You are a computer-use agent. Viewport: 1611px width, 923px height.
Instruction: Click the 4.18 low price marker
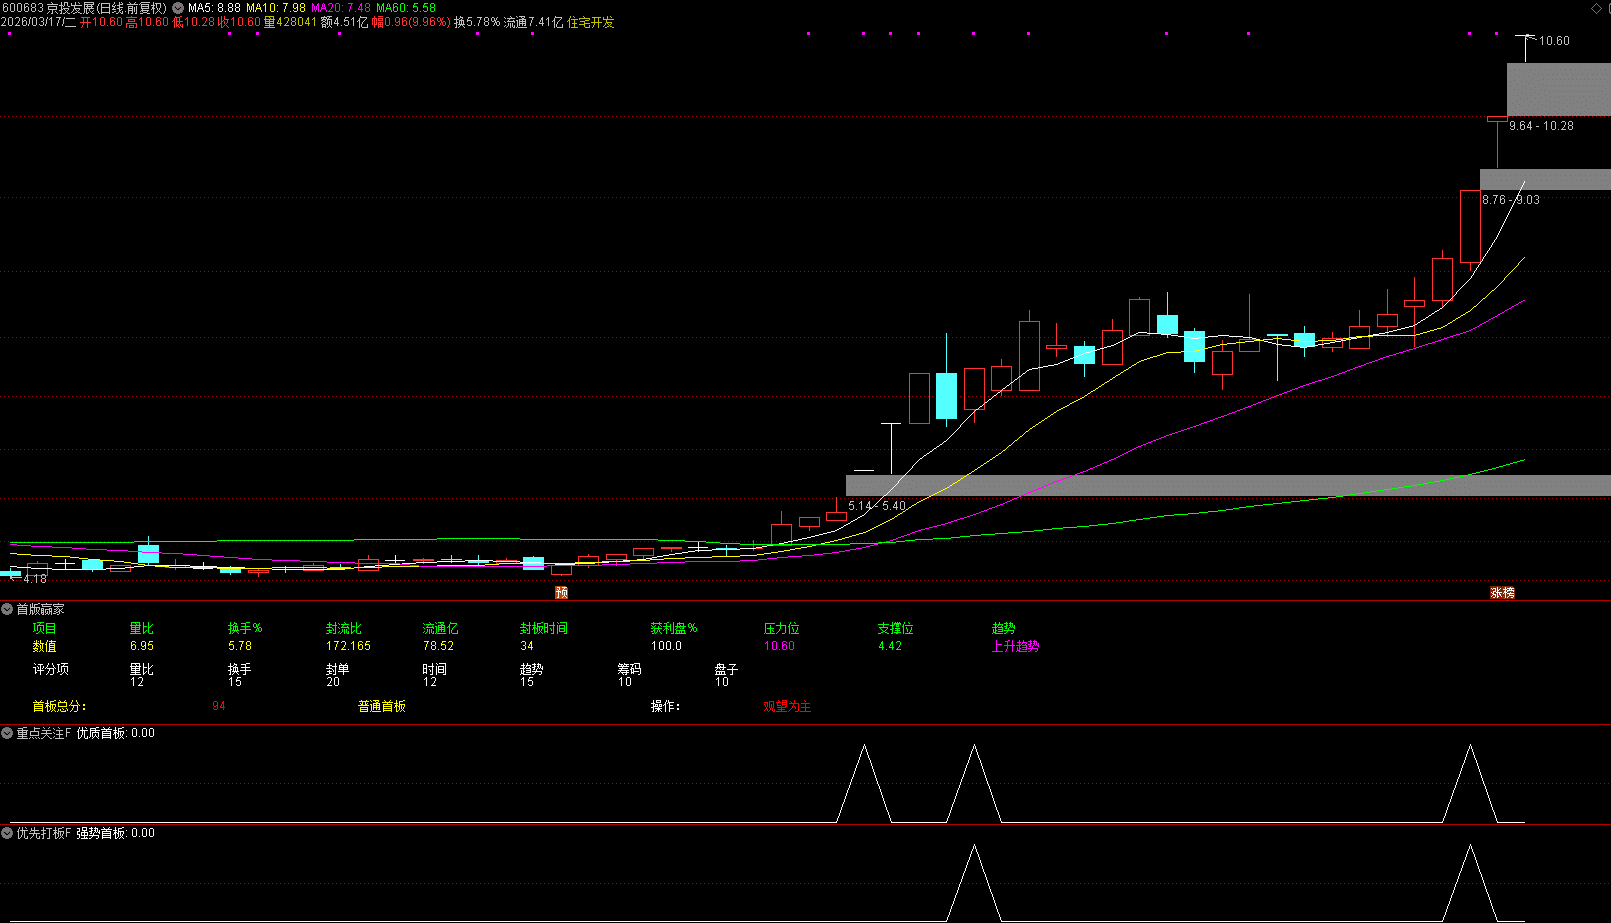[35, 579]
